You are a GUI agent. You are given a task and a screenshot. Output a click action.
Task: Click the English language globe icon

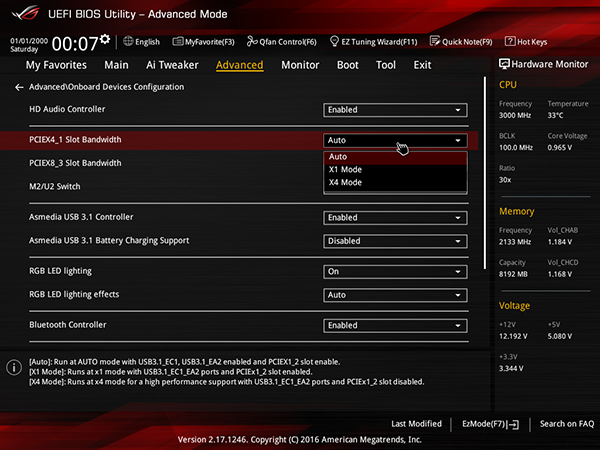click(x=128, y=41)
